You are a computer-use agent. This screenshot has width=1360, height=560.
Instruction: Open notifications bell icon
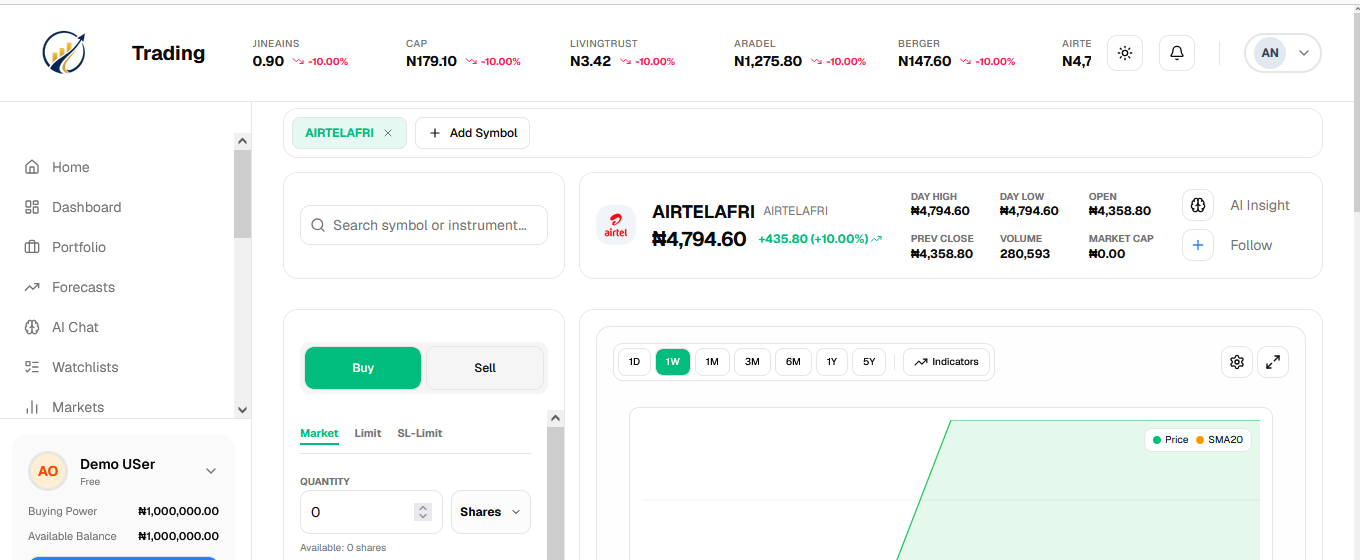point(1177,53)
